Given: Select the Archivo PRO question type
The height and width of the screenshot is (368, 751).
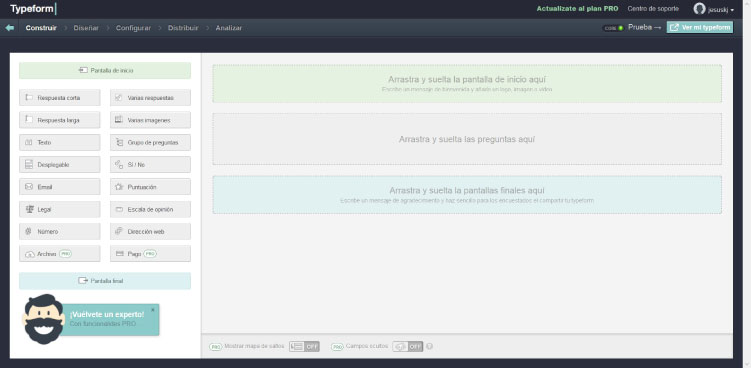Looking at the screenshot, I should point(60,254).
